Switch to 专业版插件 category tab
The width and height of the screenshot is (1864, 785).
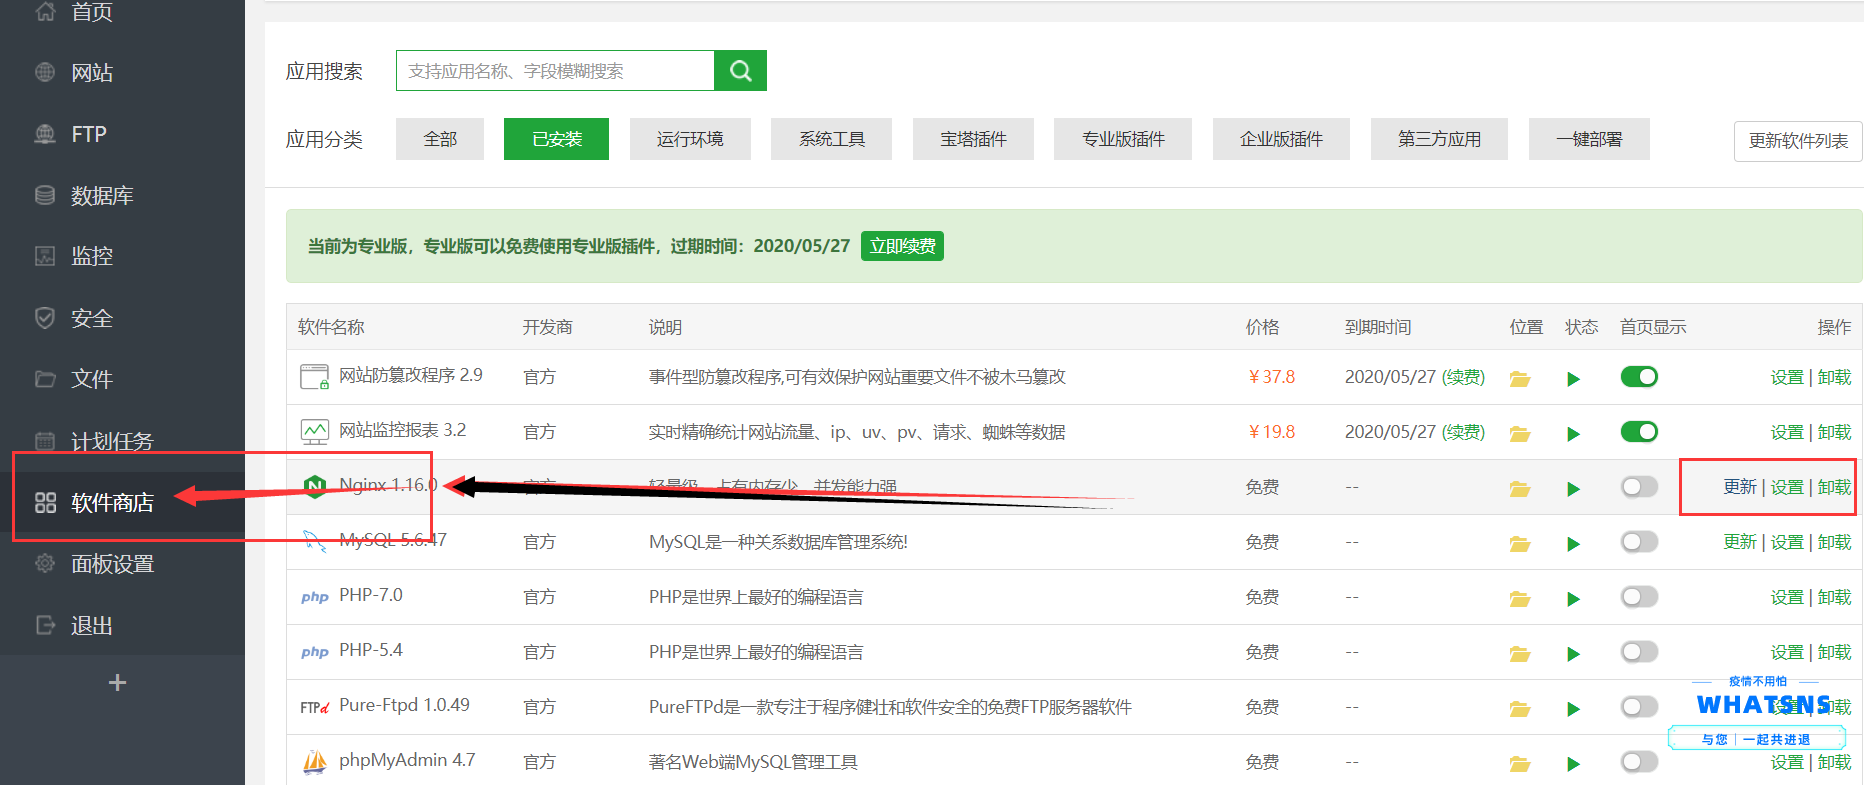[1122, 139]
